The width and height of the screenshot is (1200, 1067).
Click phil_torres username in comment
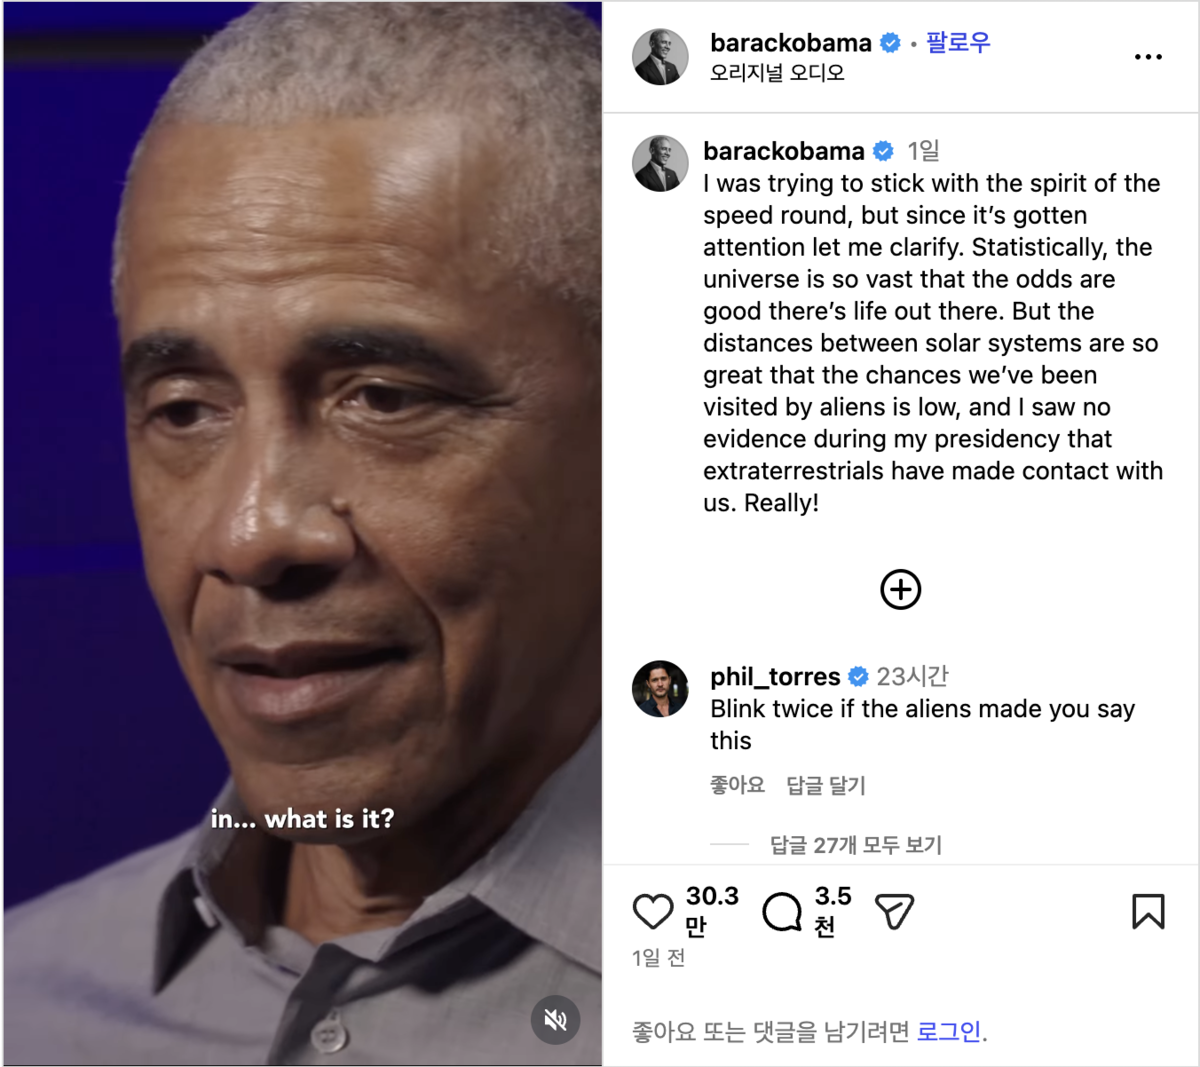(775, 677)
